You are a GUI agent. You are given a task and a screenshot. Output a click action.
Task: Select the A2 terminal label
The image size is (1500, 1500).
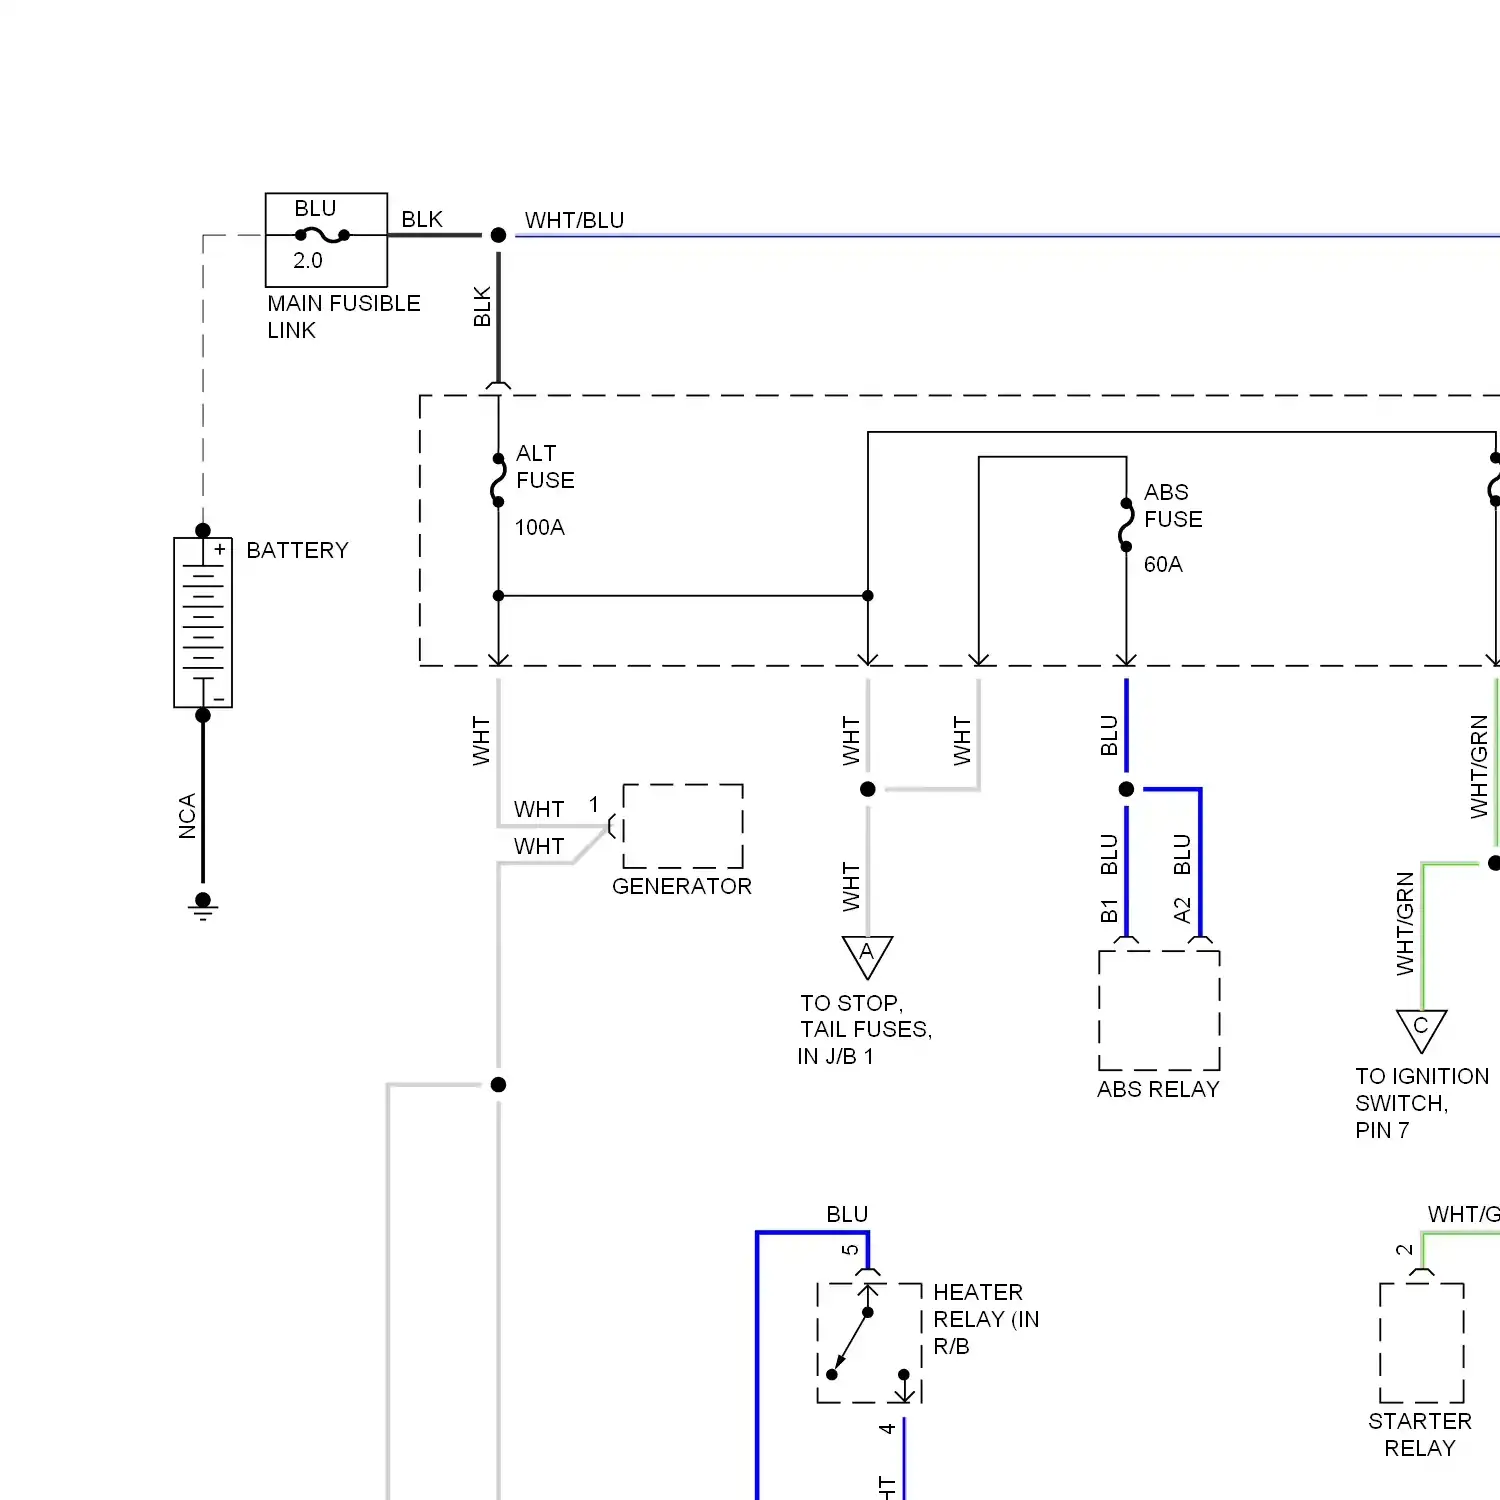tap(1182, 910)
